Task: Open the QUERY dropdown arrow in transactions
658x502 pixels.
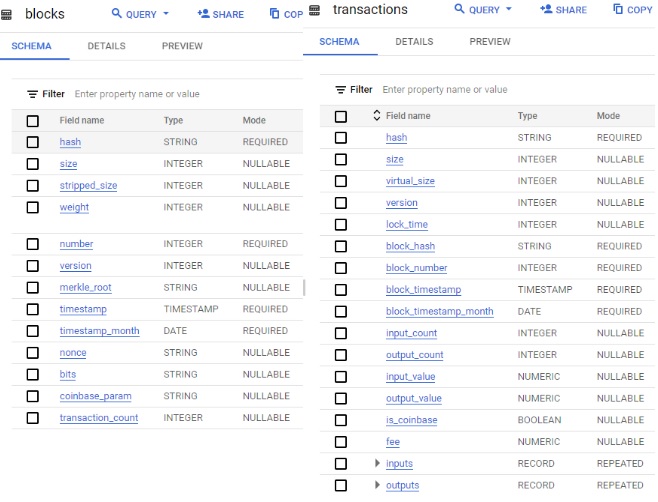Action: [x=509, y=9]
